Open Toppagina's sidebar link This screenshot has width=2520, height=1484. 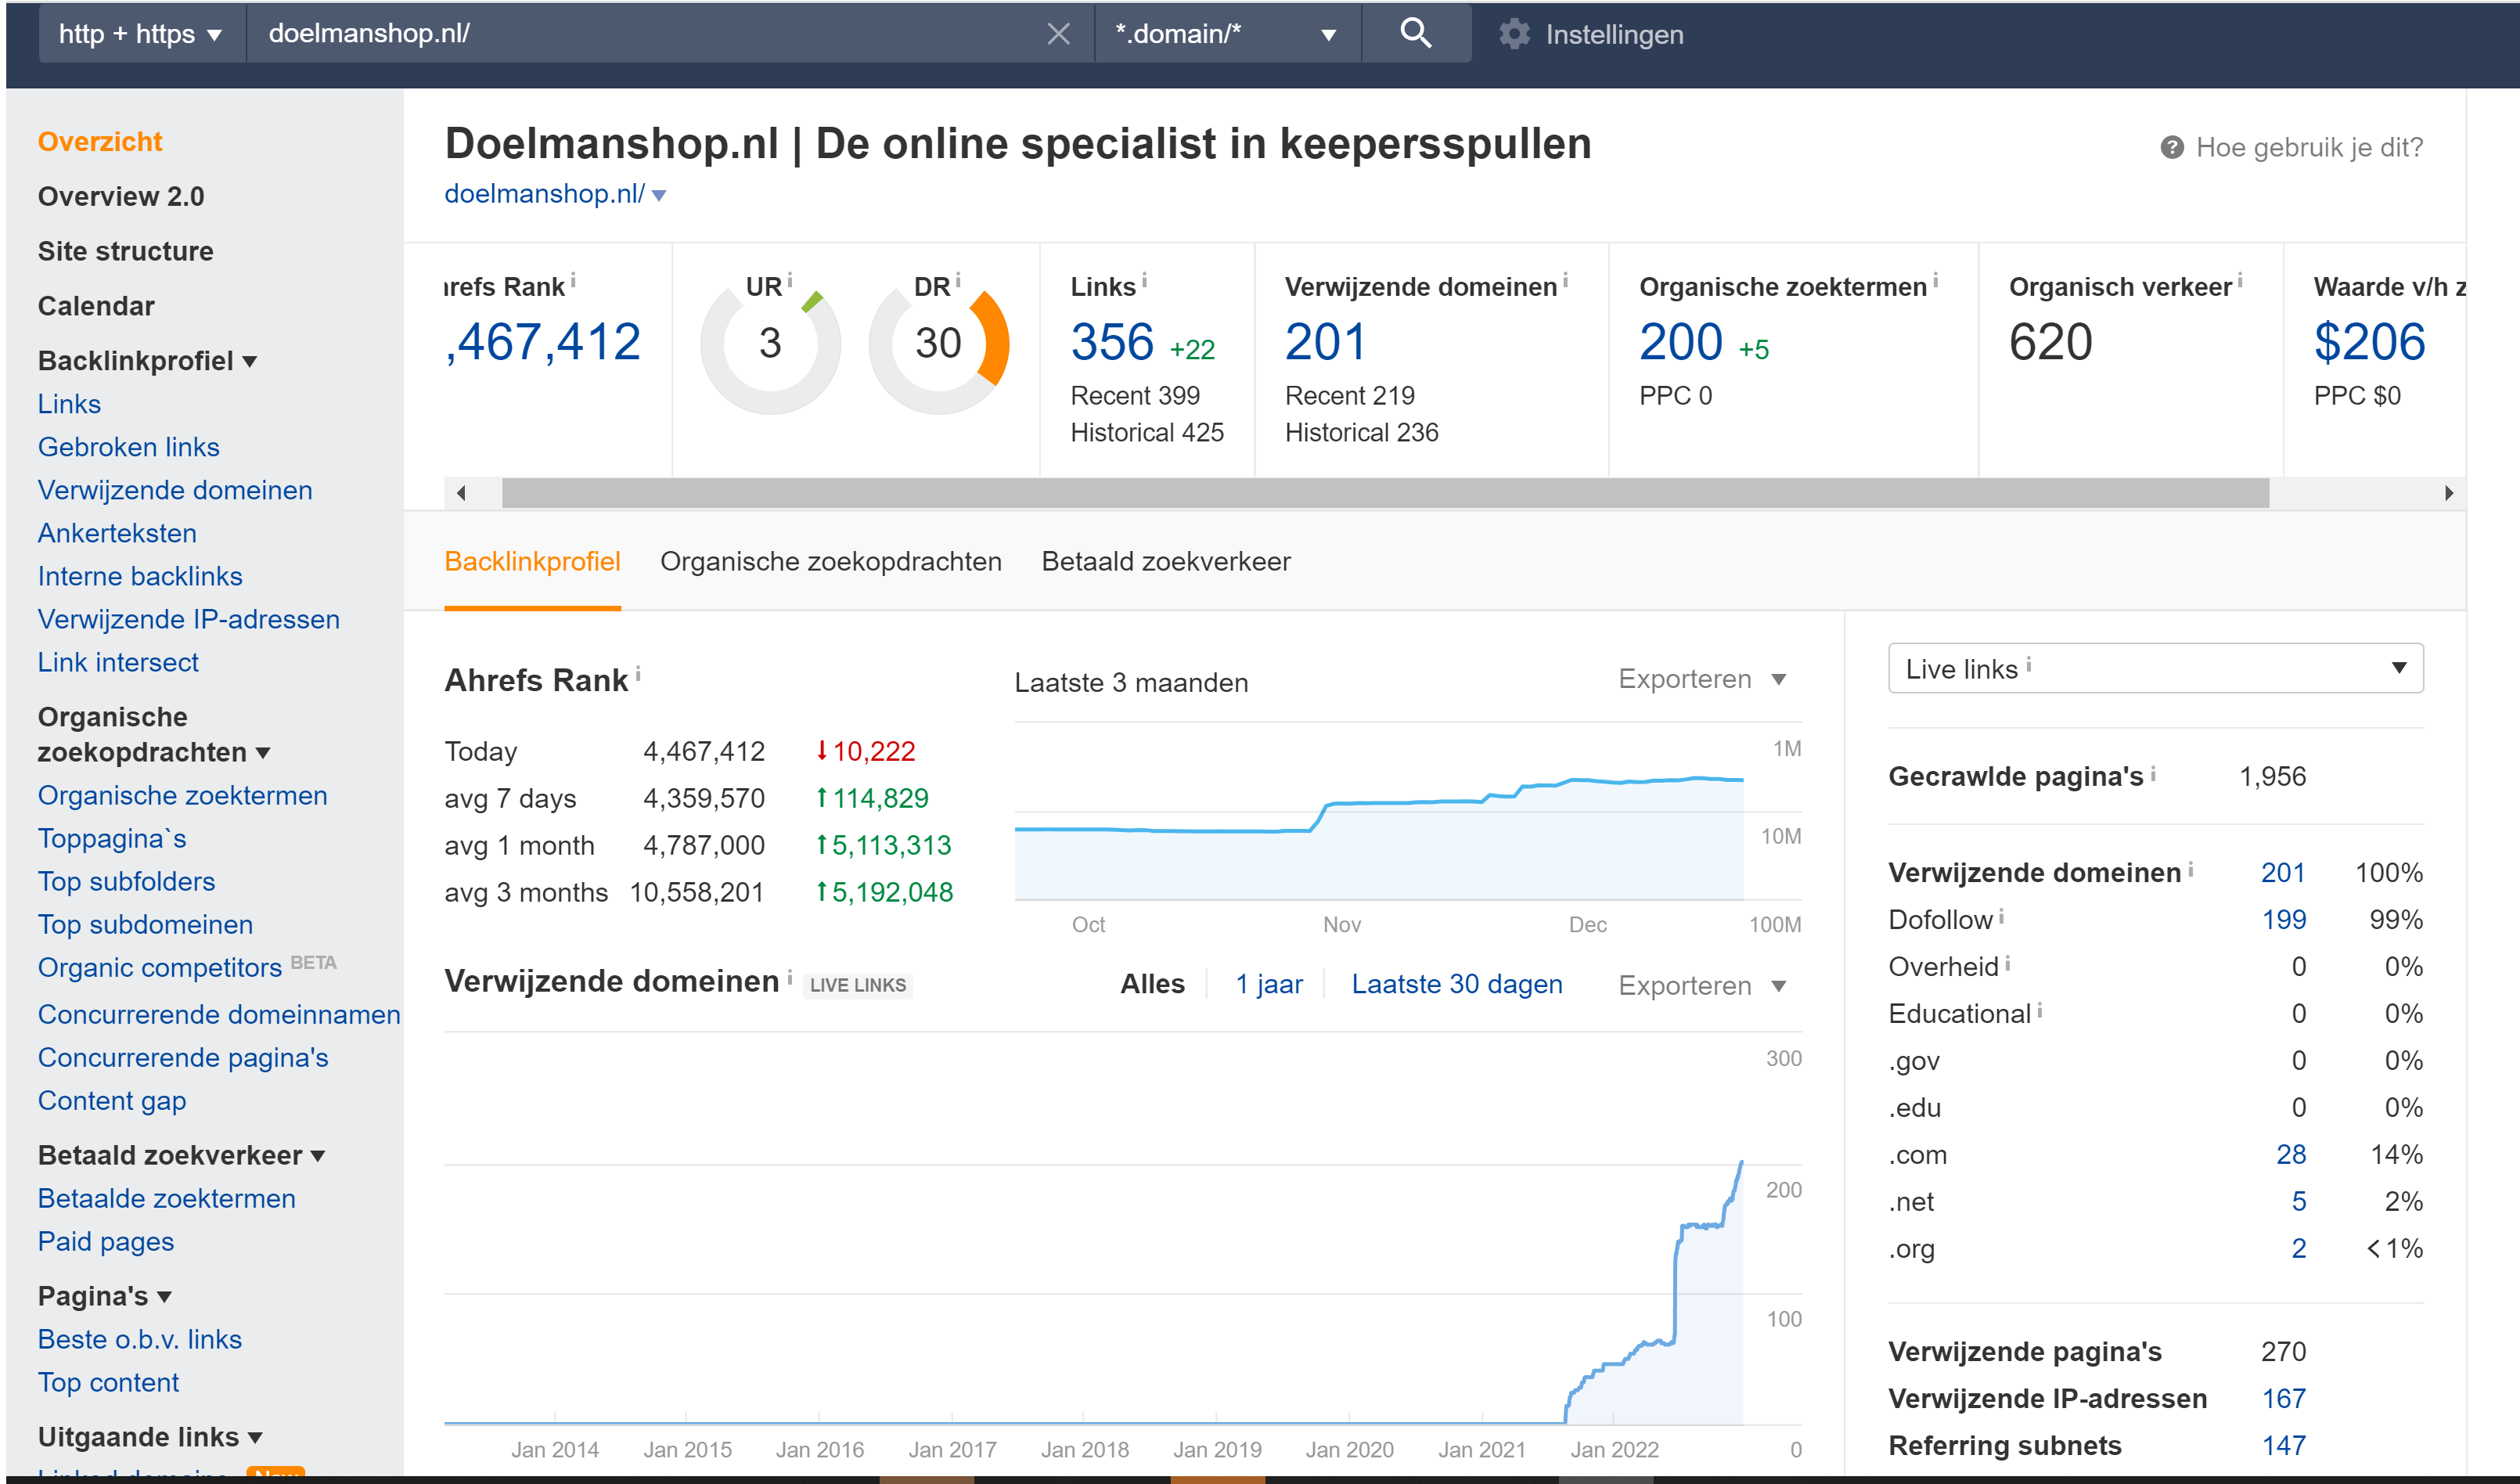click(112, 838)
